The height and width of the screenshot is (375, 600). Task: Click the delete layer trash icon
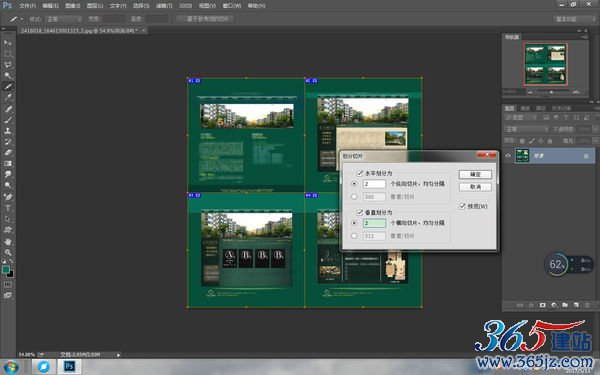point(587,305)
